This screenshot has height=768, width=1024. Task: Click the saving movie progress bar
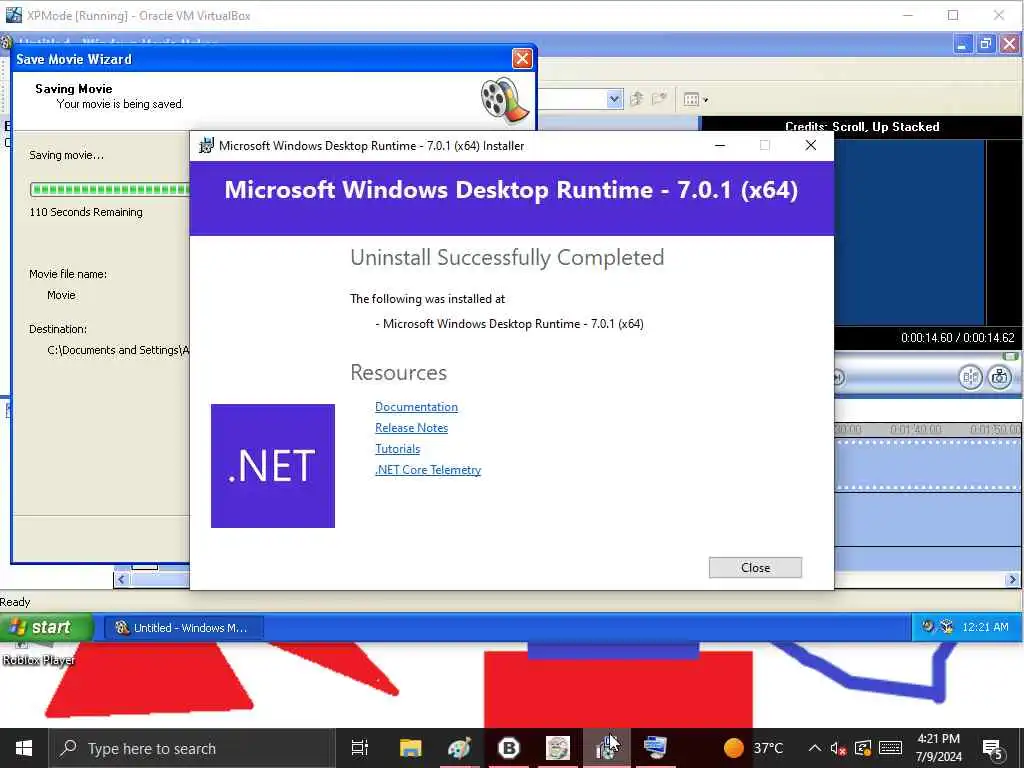[x=110, y=189]
